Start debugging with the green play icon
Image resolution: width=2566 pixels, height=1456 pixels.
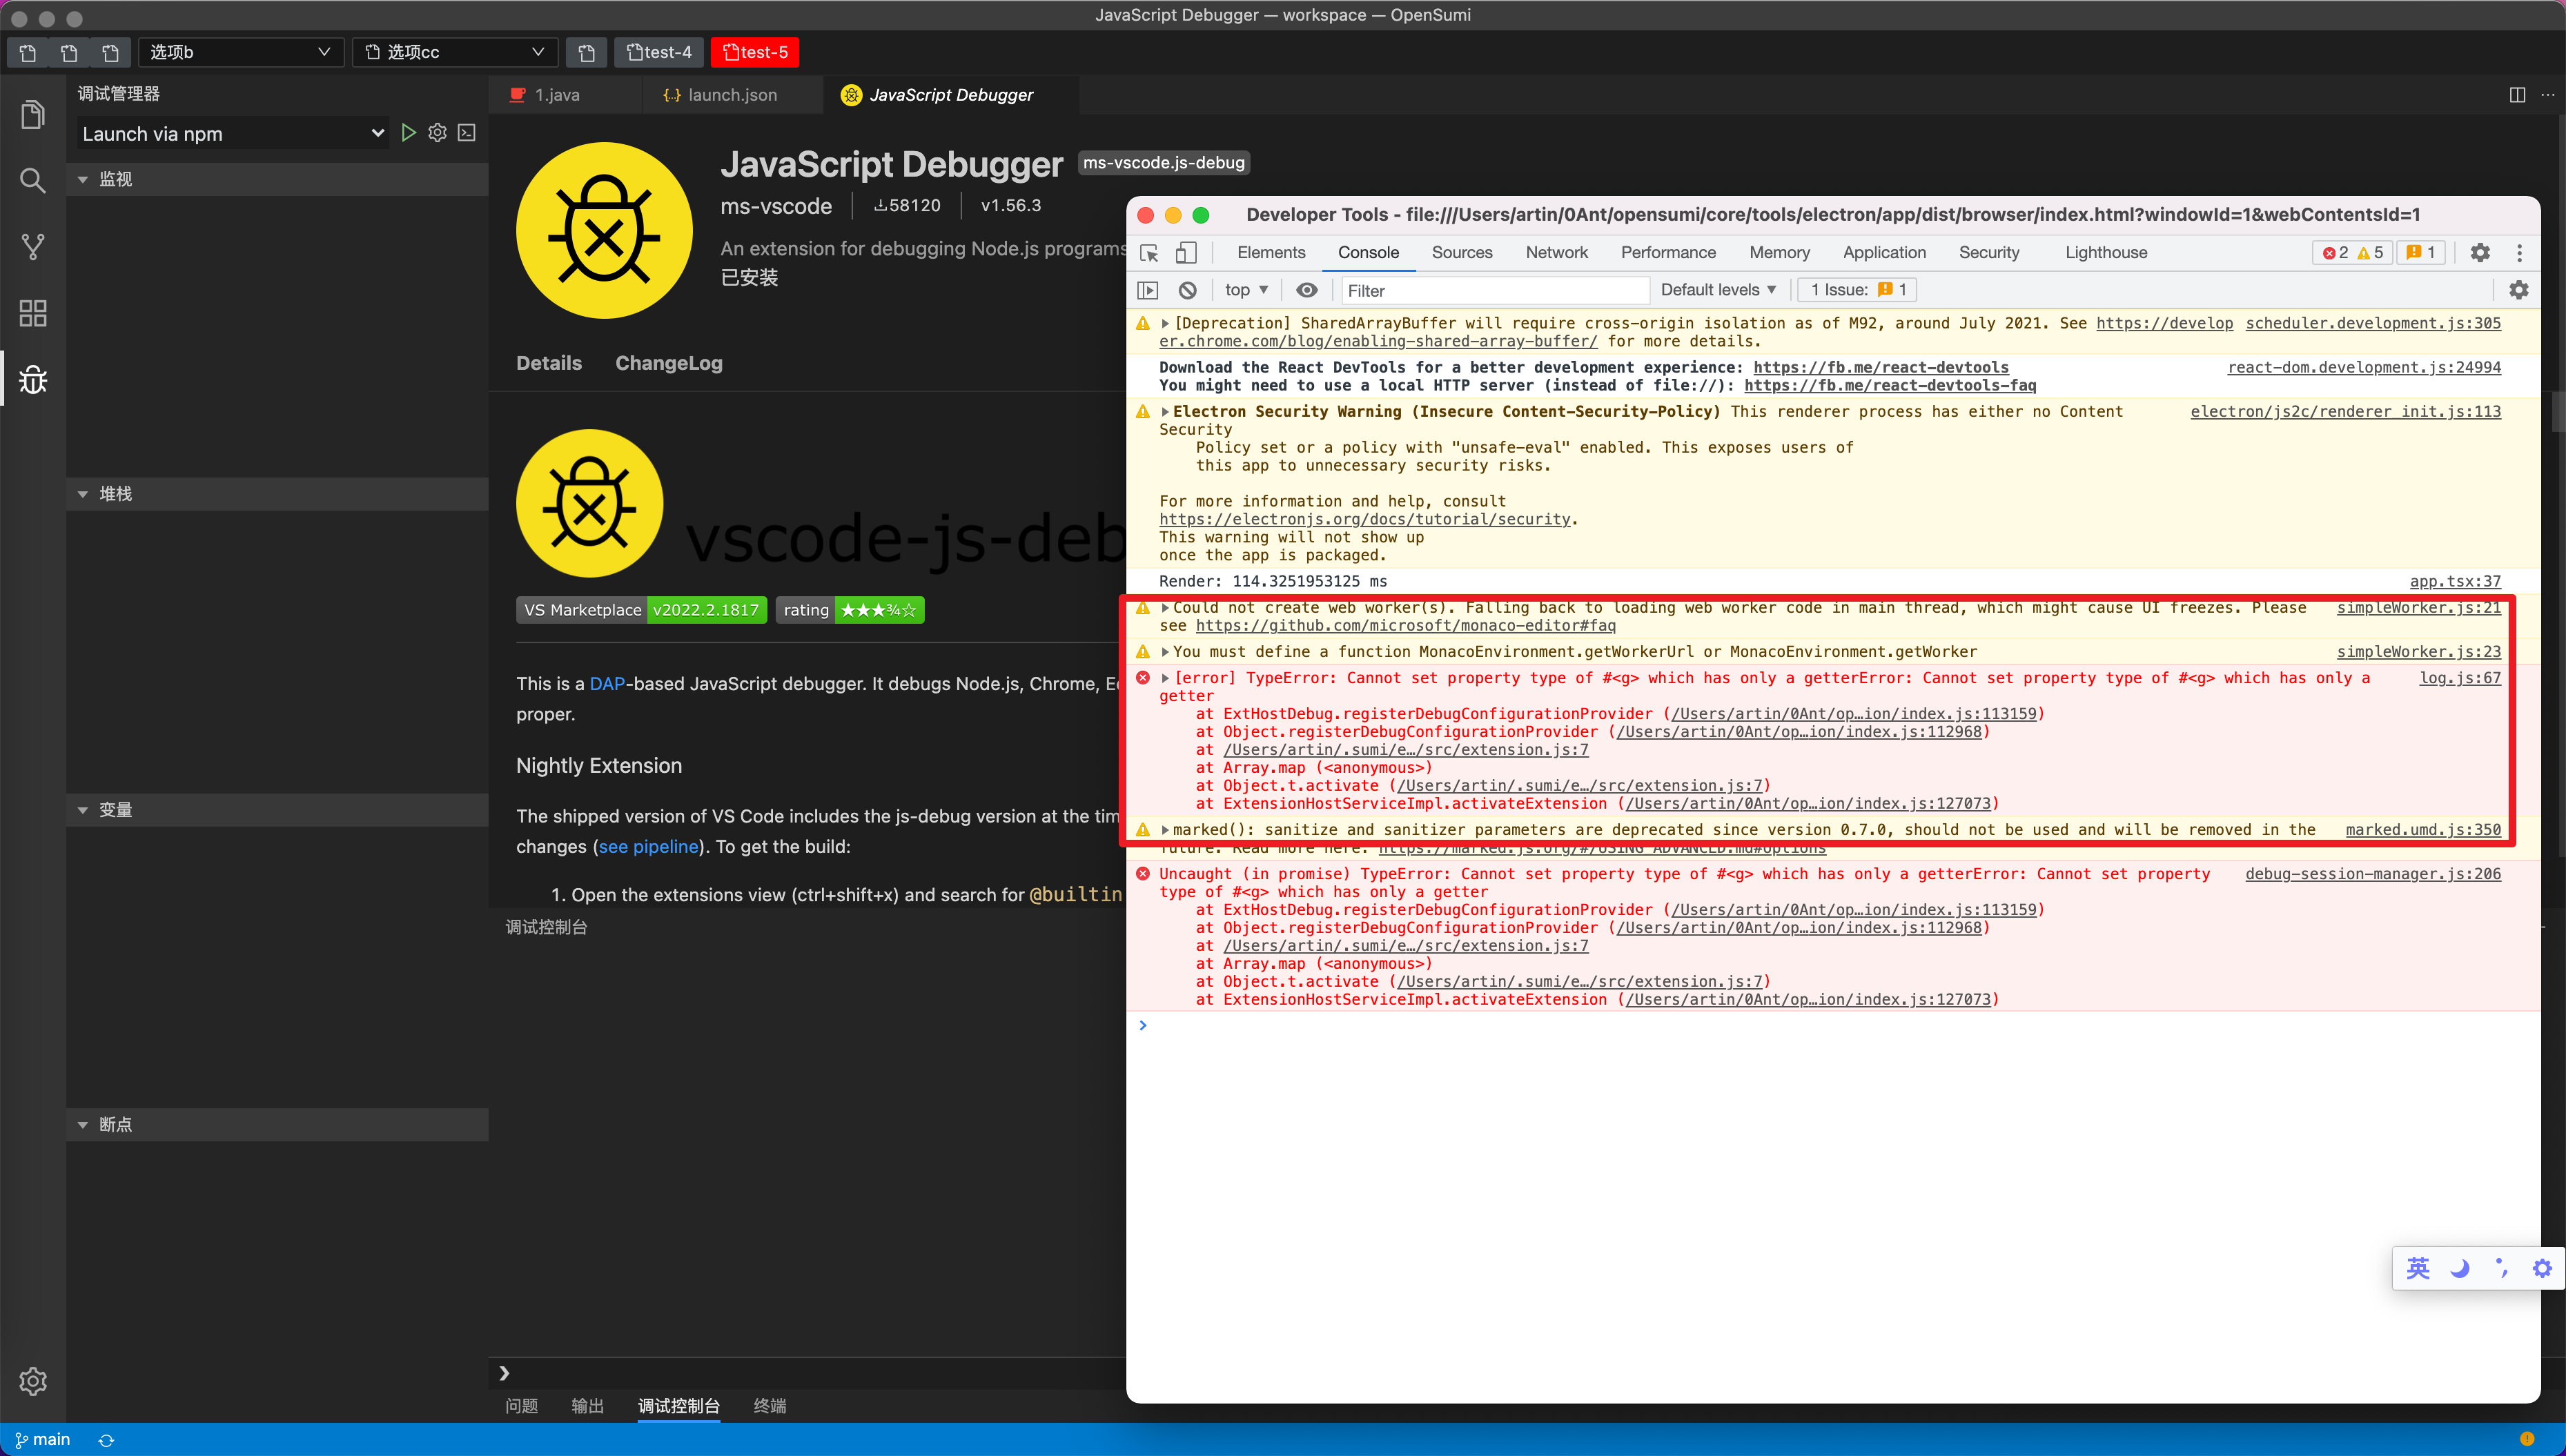pos(409,132)
